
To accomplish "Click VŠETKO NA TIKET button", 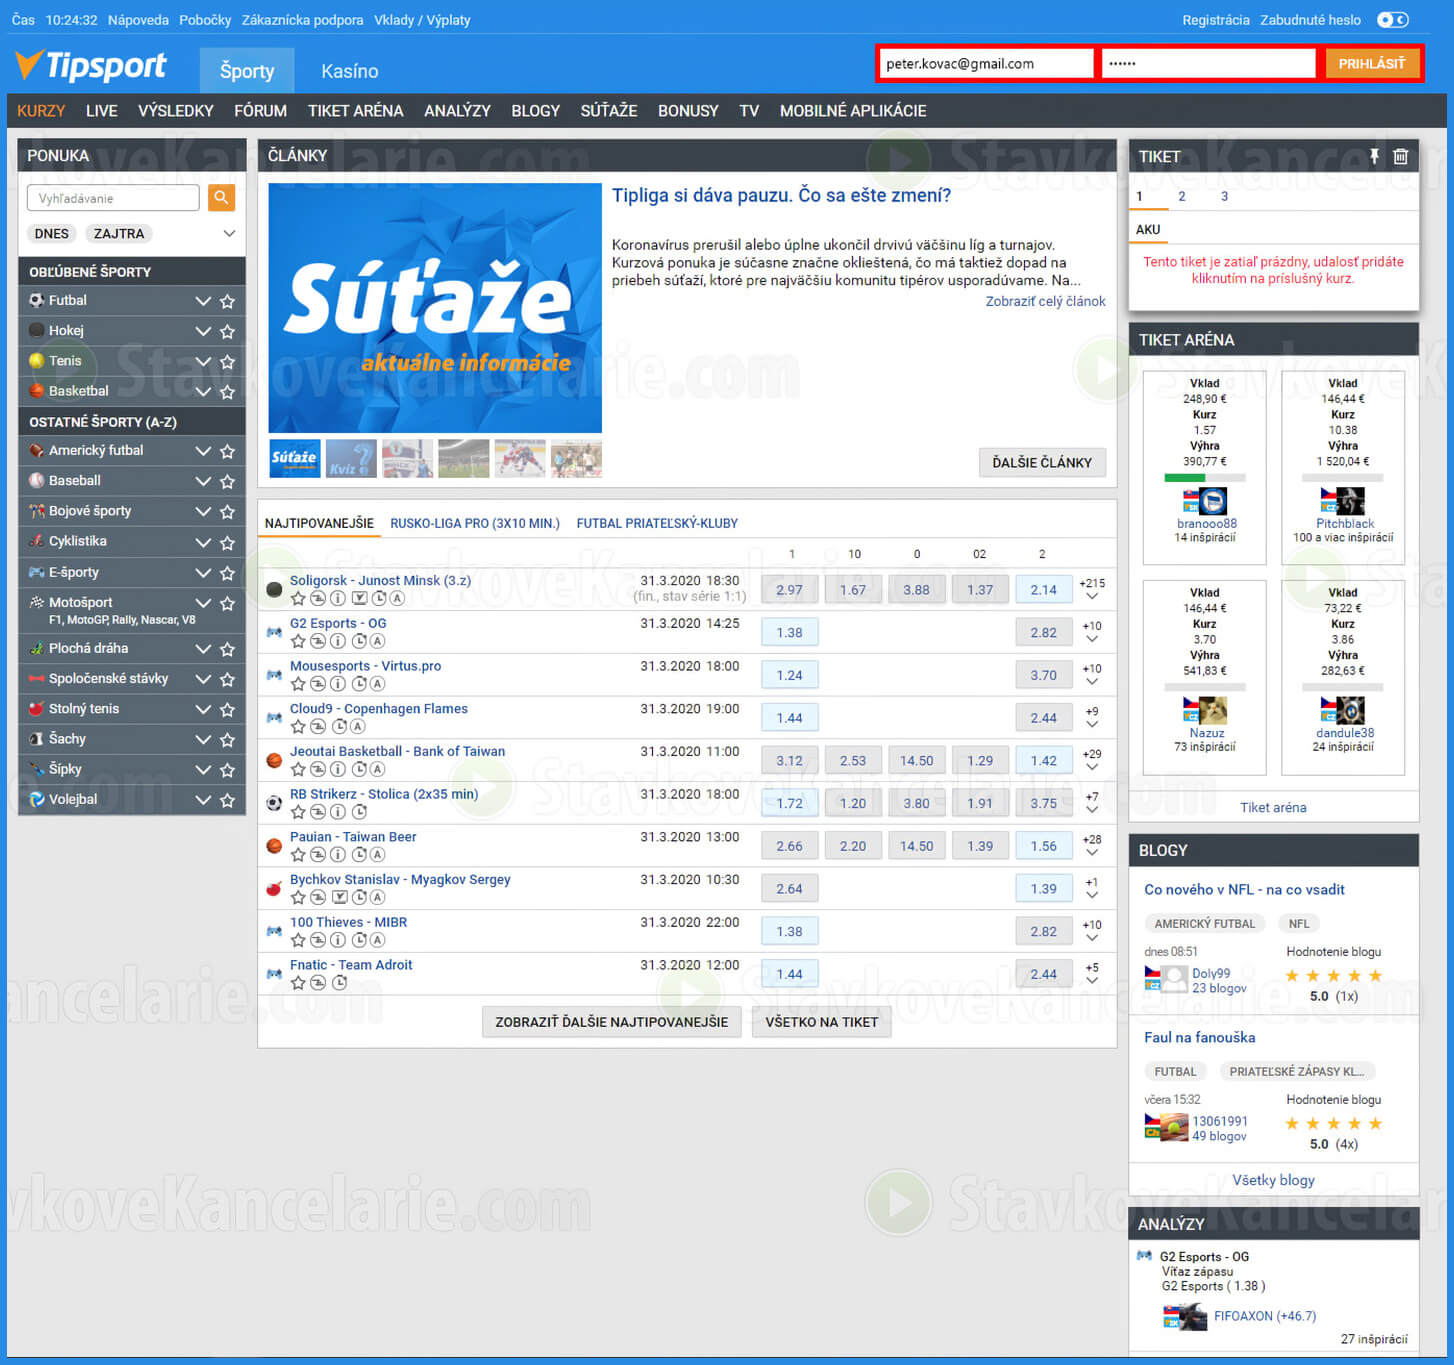I will point(821,1022).
